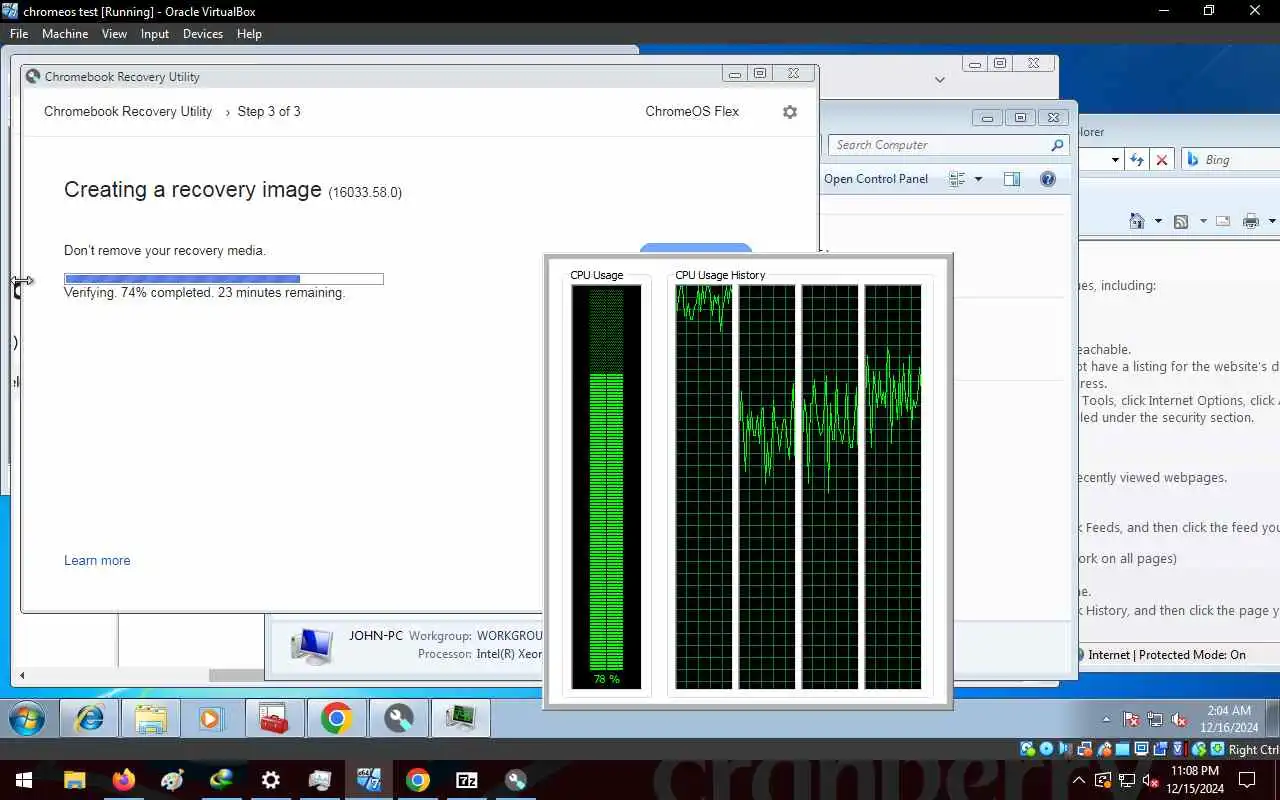Launch Firefox from the host taskbar
The width and height of the screenshot is (1280, 800).
pos(123,780)
